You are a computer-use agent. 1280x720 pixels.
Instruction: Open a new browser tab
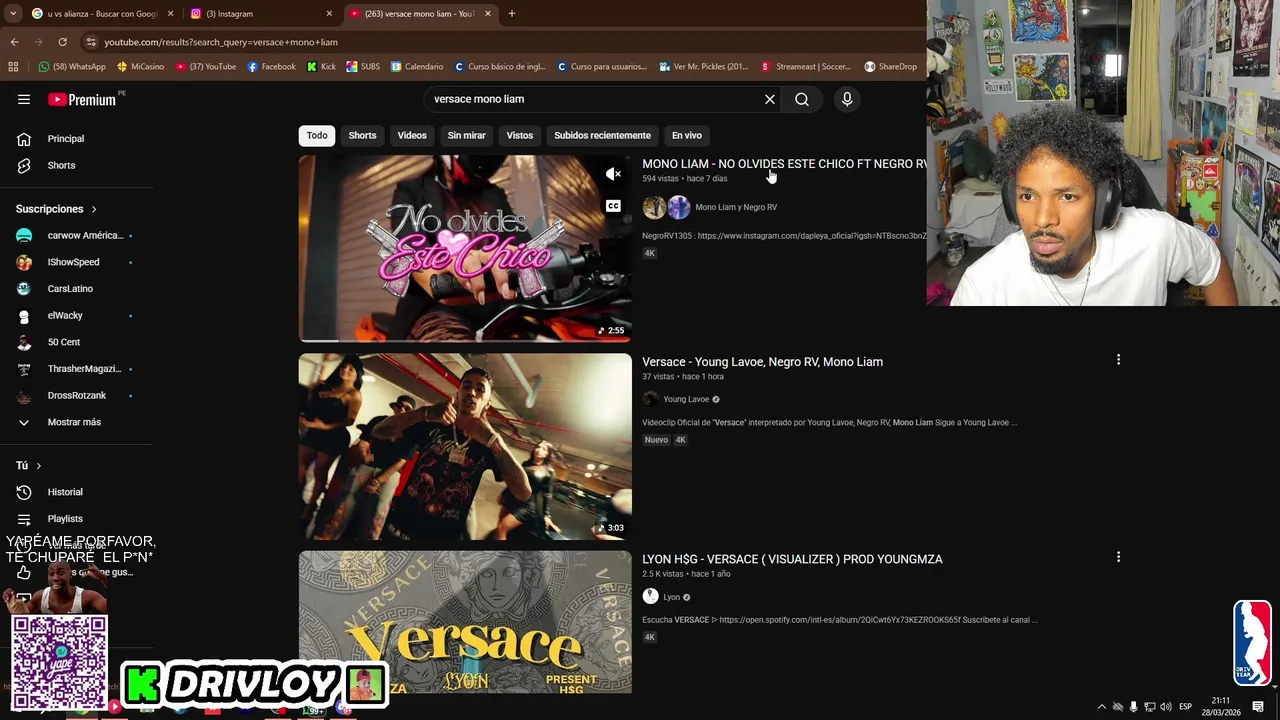pos(511,14)
